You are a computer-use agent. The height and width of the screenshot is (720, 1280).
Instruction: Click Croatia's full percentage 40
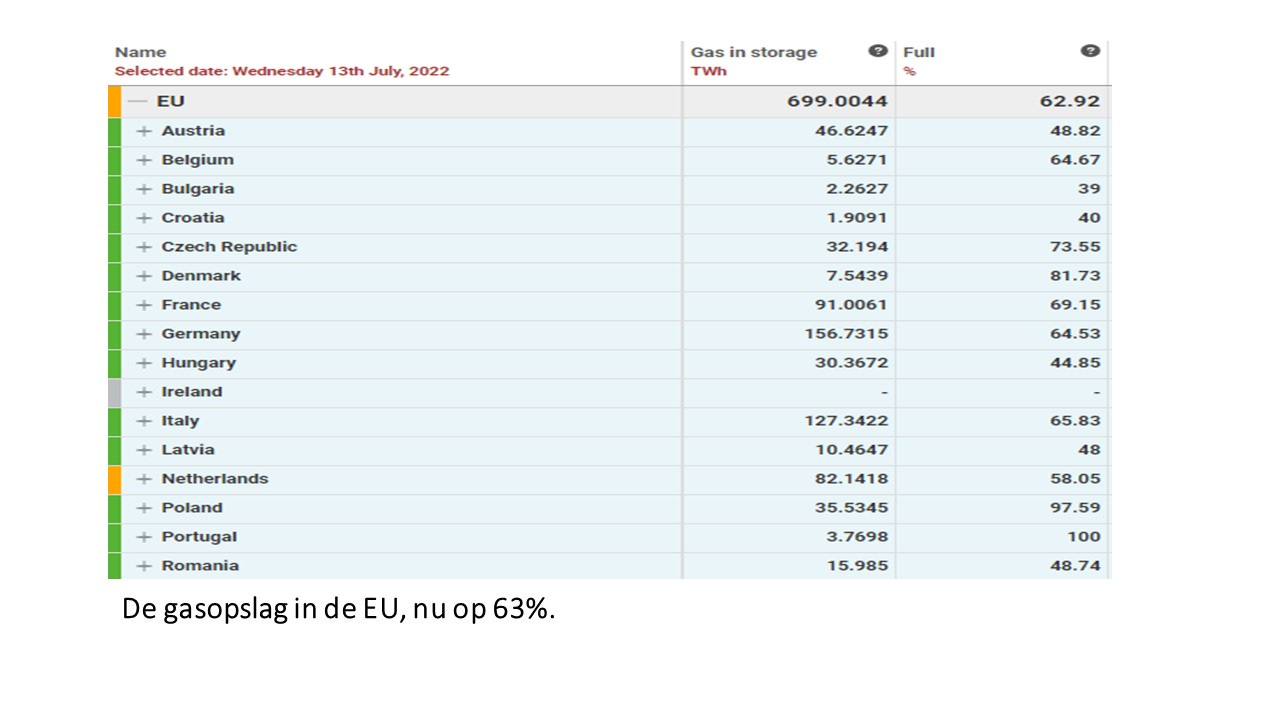(x=1089, y=218)
